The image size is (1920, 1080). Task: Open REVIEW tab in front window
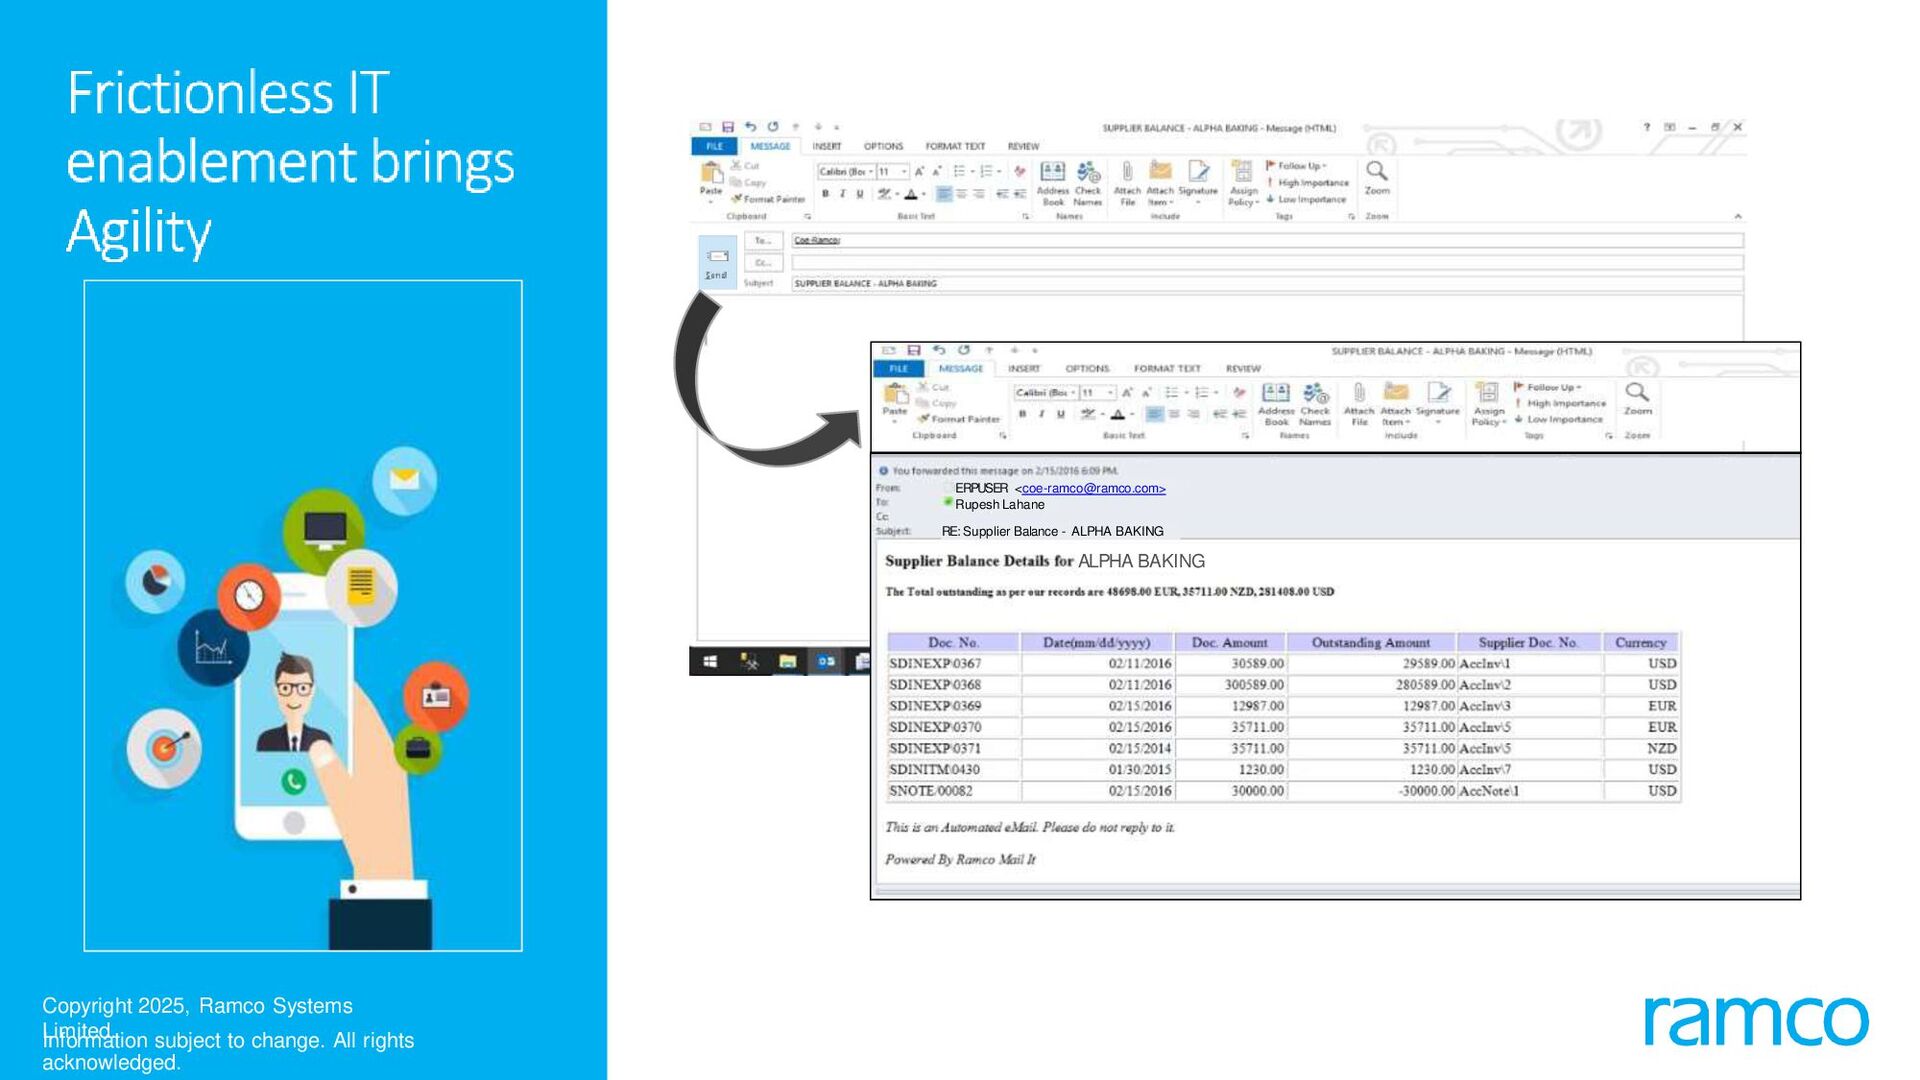click(1243, 369)
